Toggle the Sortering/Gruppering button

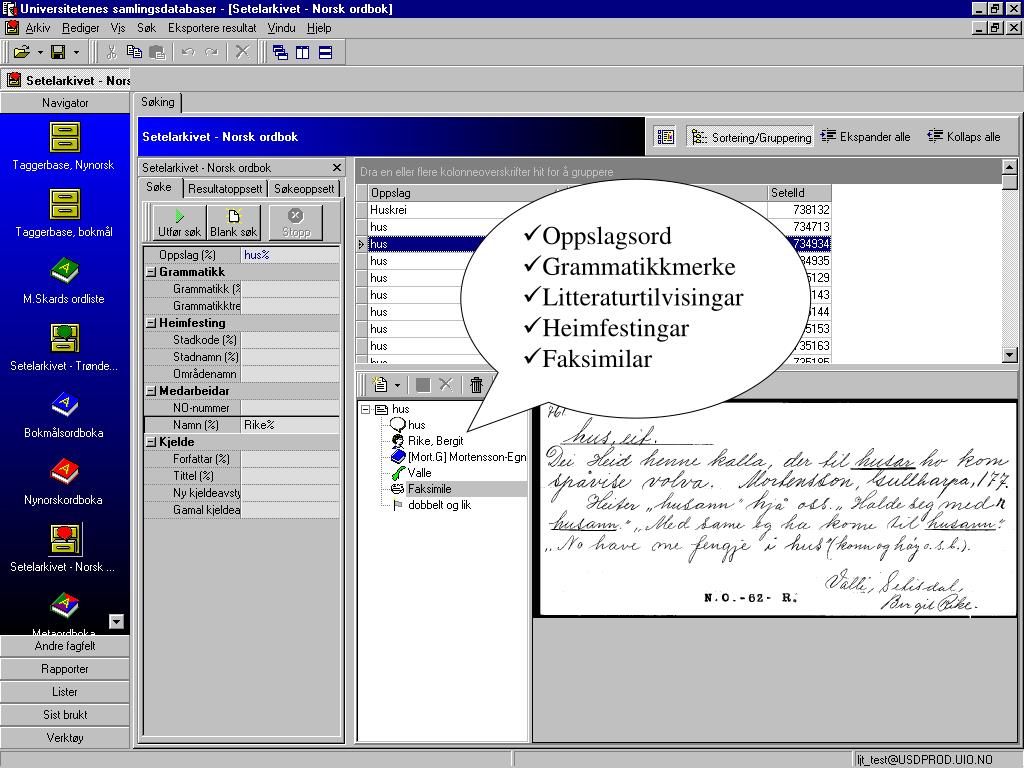[750, 136]
